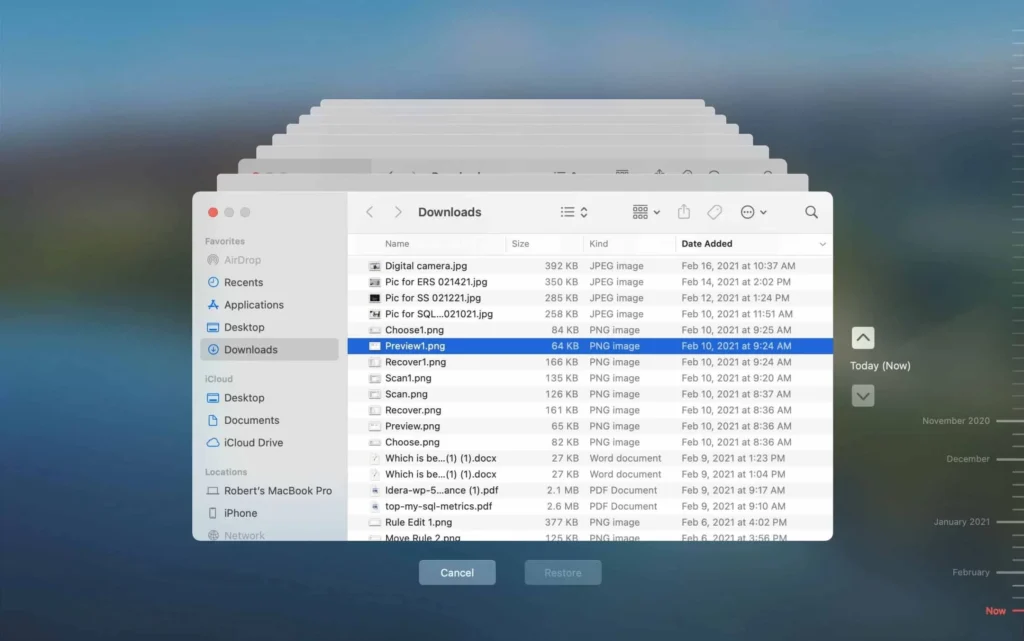Sort by the Size column header
1024x641 pixels.
520,243
